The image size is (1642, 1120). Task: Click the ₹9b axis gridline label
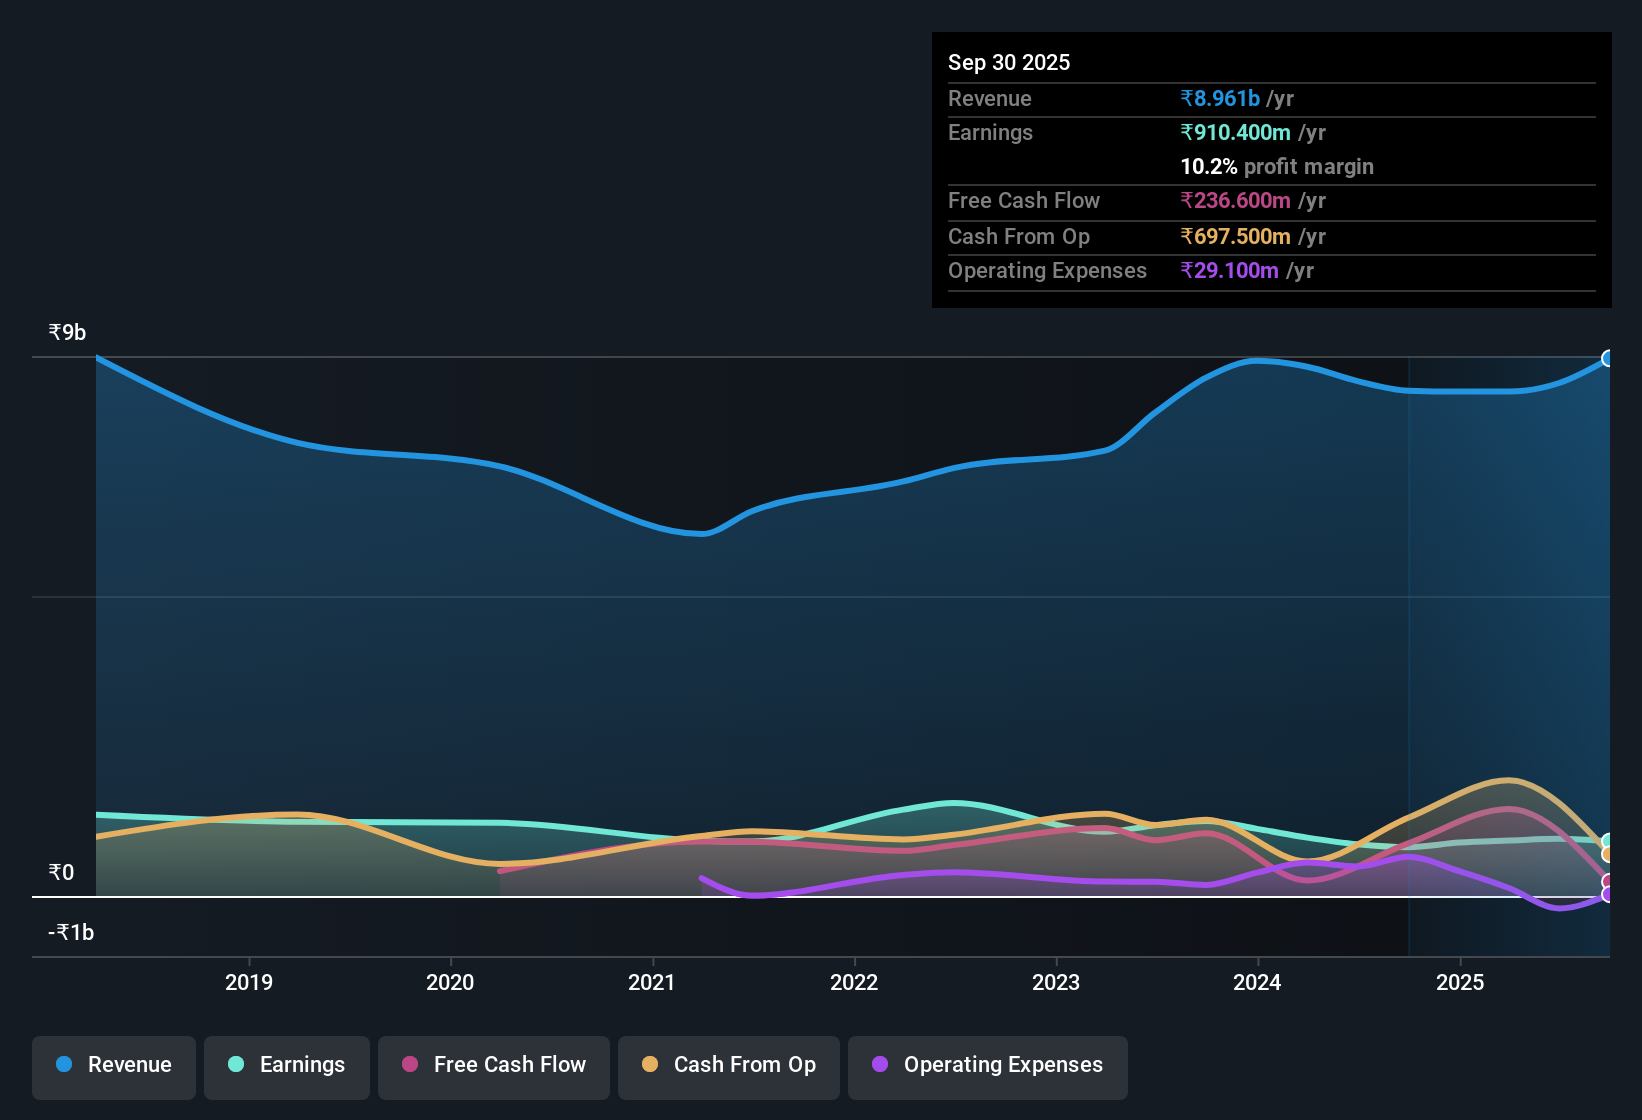[x=66, y=331]
